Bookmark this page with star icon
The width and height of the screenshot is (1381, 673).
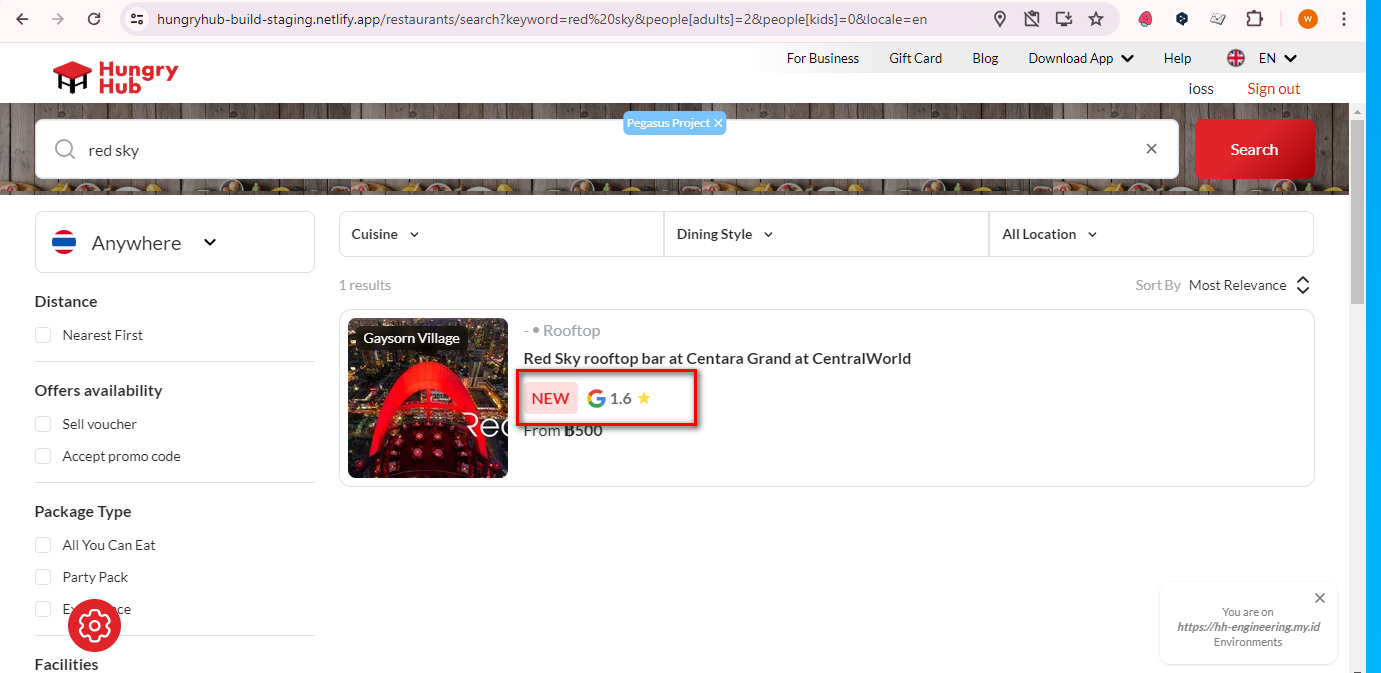[x=1096, y=19]
